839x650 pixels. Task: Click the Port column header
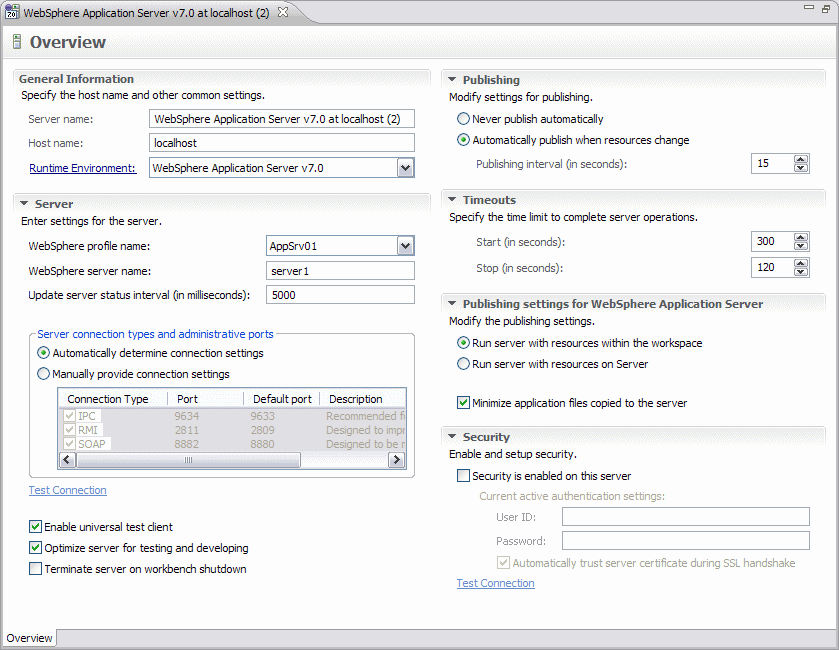[205, 399]
